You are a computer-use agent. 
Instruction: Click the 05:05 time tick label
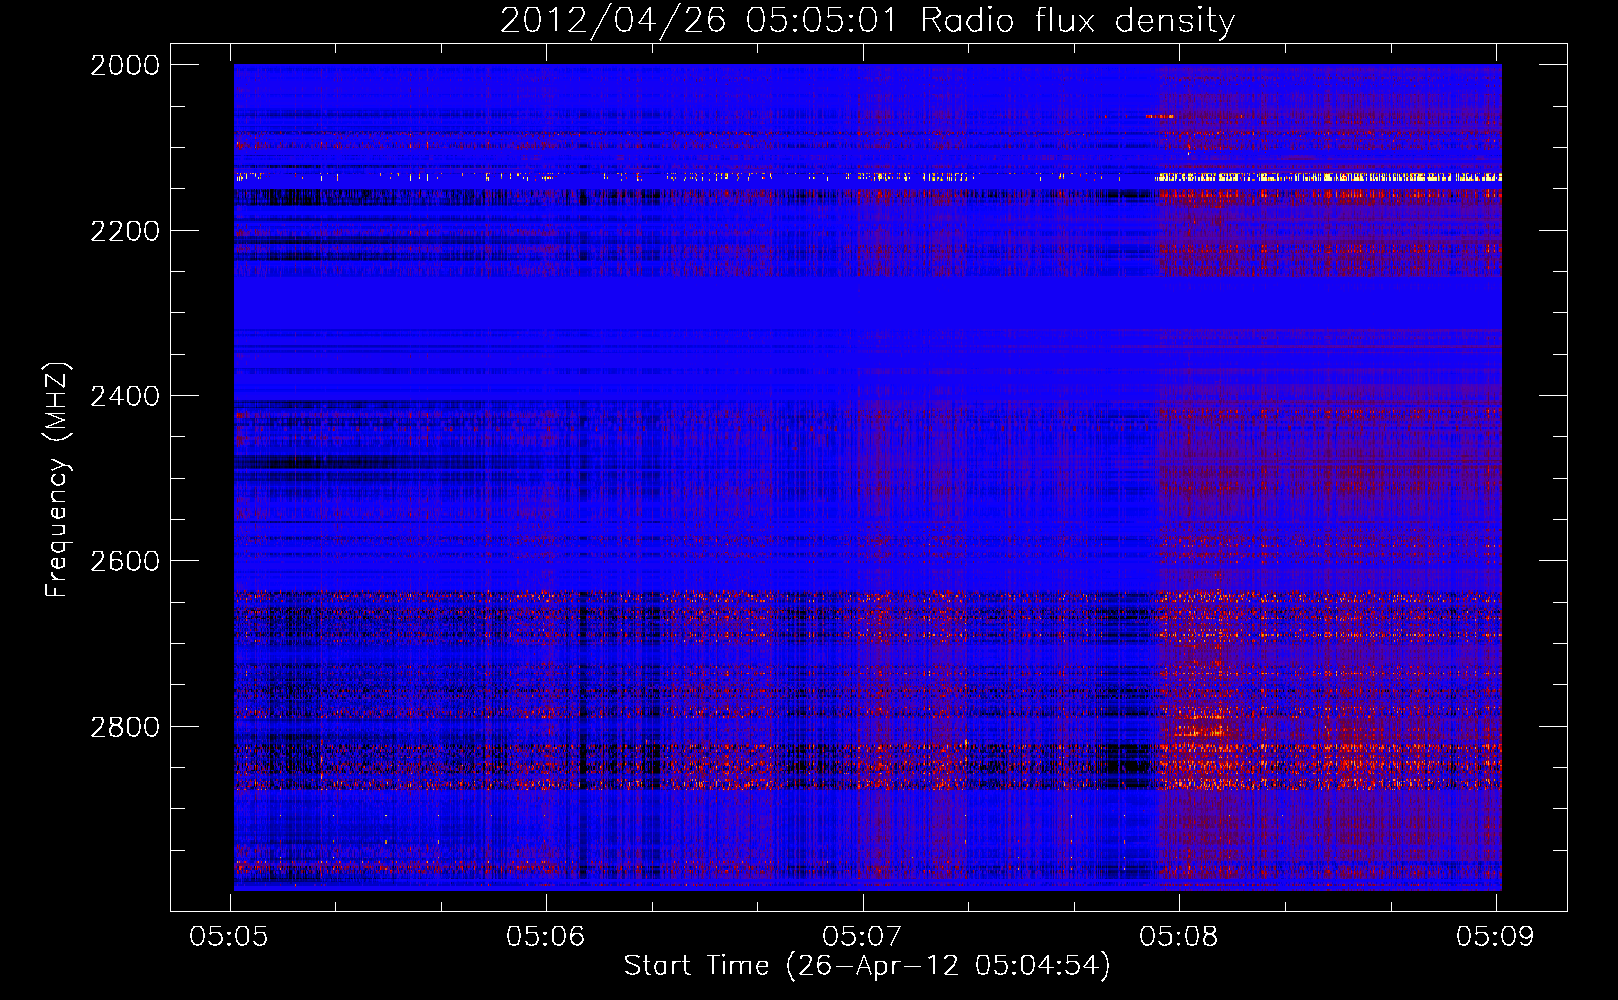pyautogui.click(x=229, y=937)
